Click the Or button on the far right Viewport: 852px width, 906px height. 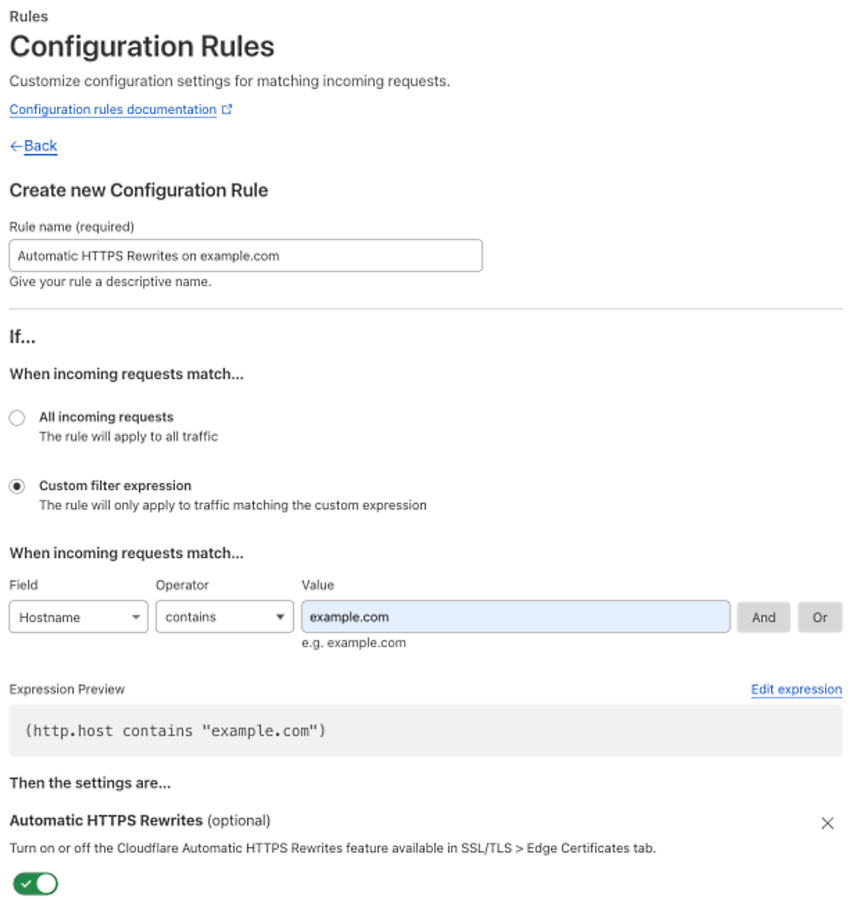[x=820, y=617]
